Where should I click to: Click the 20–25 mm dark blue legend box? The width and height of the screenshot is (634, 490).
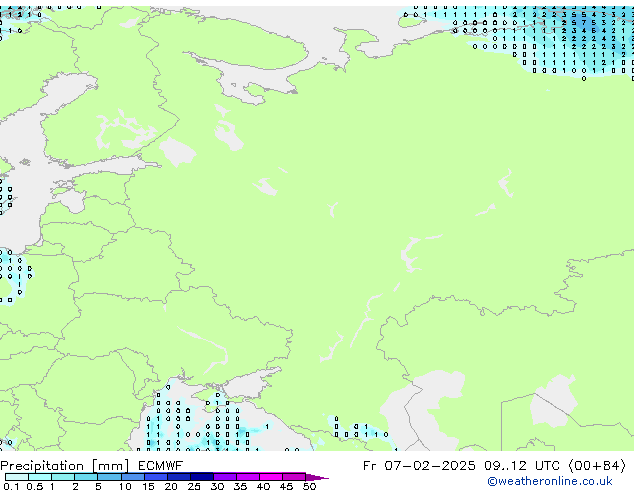(178, 477)
